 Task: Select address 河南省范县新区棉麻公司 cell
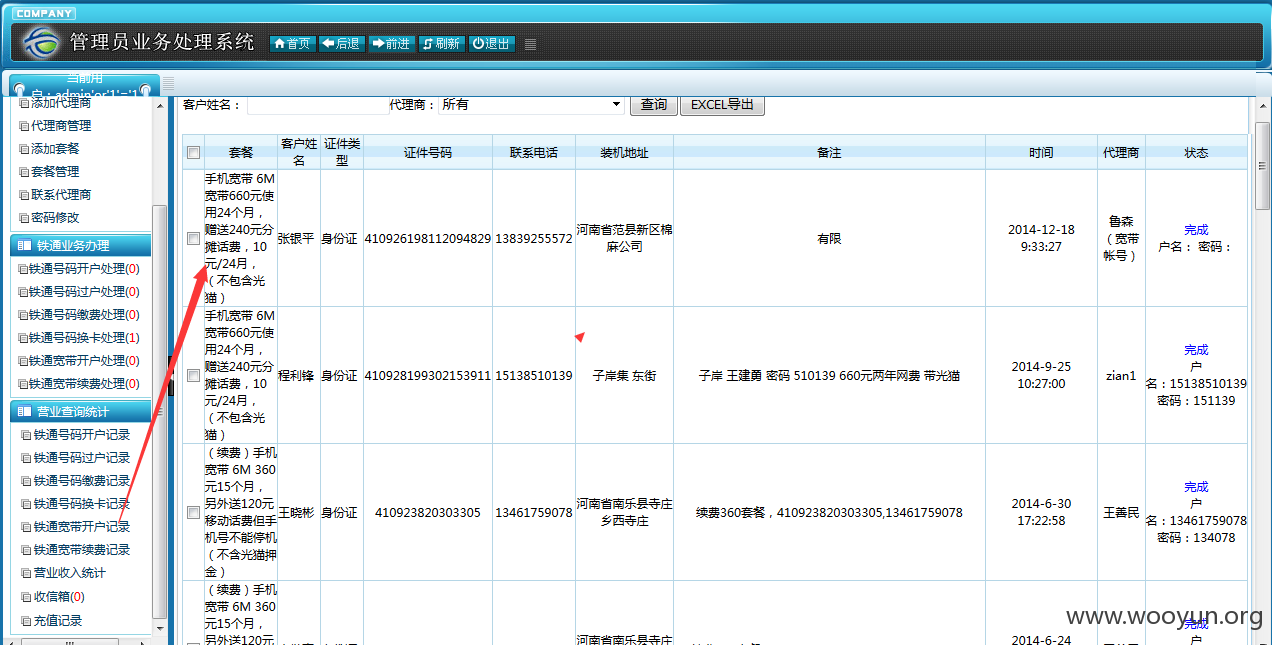(x=624, y=238)
